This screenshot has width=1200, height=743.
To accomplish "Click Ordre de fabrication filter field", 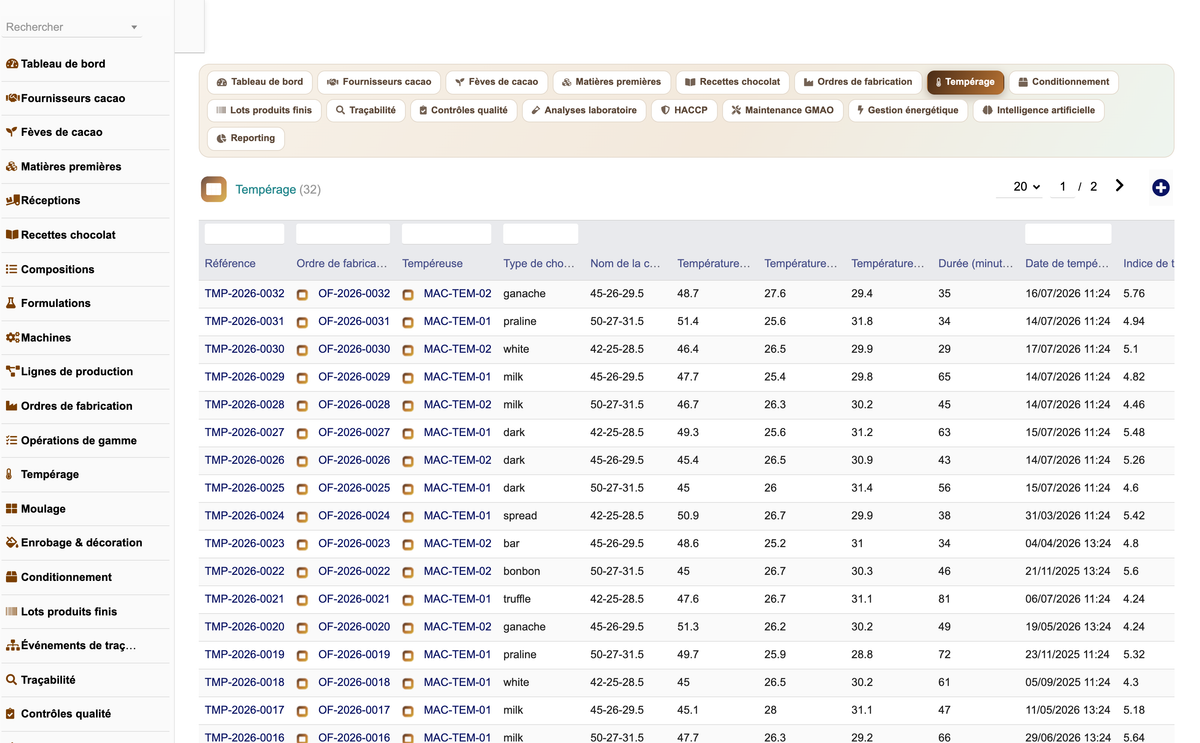I will 343,234.
